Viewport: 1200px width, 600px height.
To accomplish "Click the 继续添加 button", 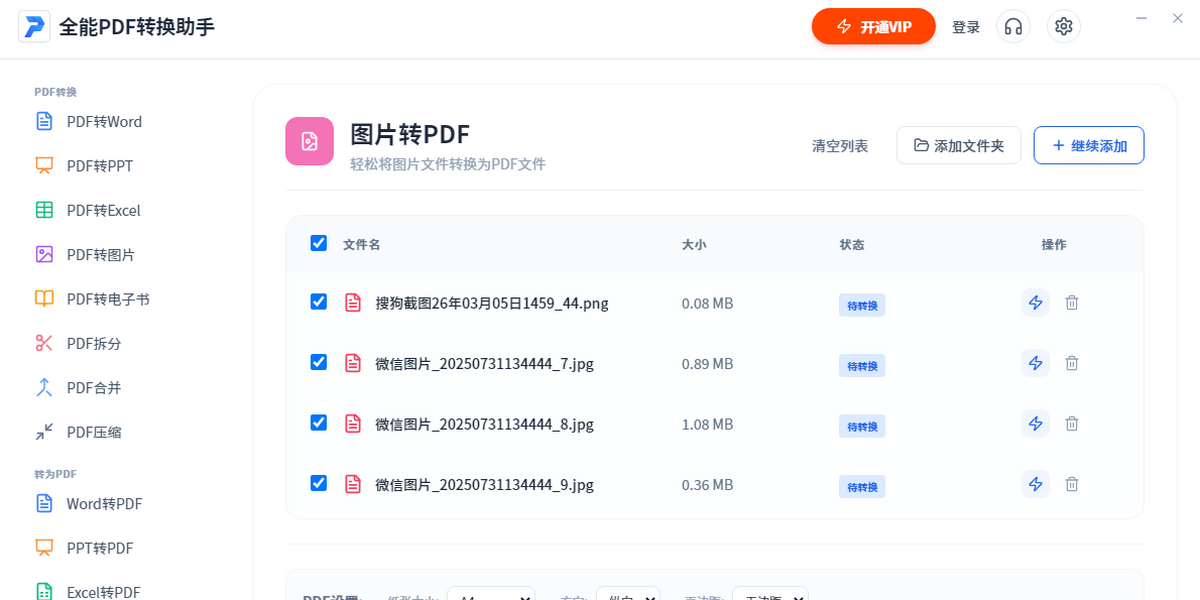I will tap(1089, 145).
